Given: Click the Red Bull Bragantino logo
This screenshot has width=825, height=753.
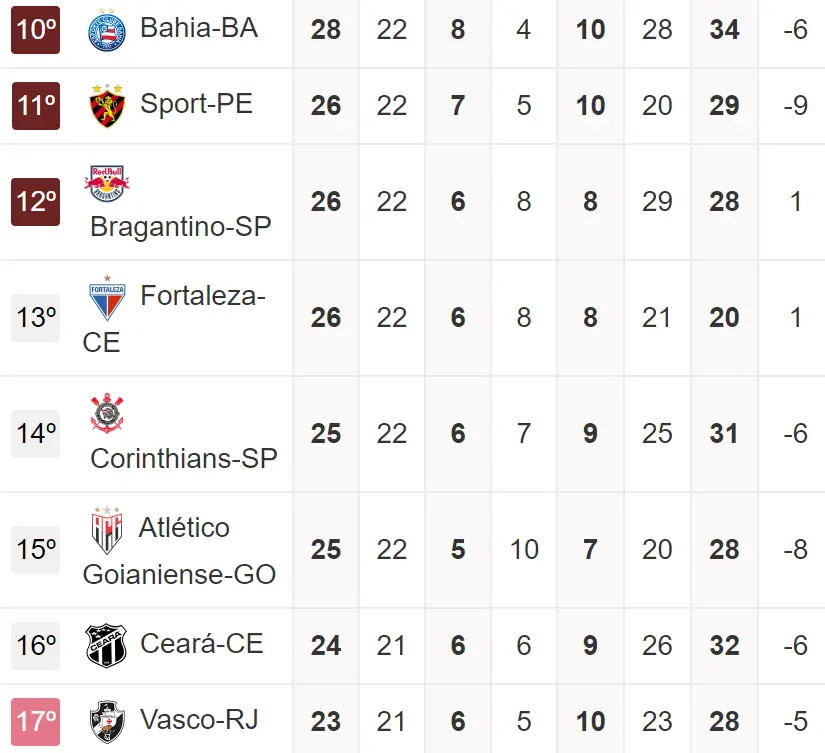Looking at the screenshot, I should (107, 182).
